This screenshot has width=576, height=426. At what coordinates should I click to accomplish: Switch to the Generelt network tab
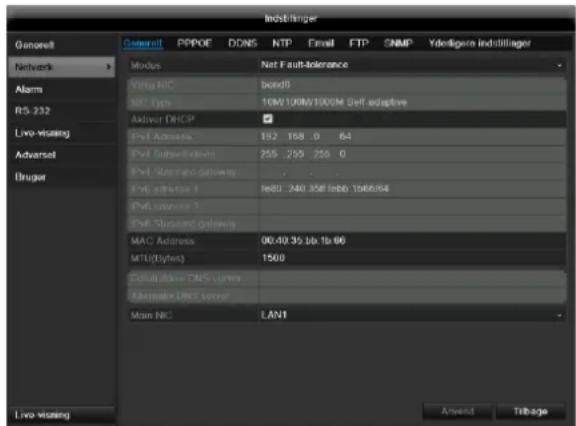(143, 43)
